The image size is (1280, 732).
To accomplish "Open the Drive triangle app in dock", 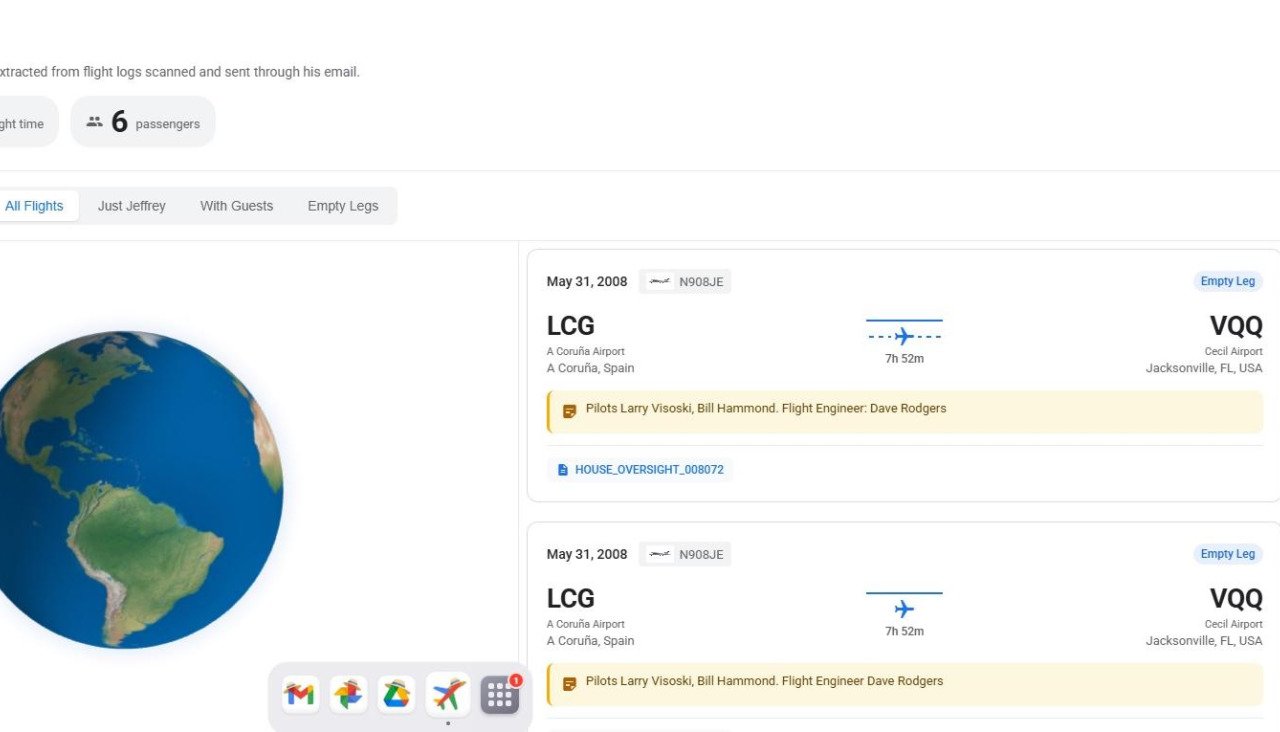I will tap(397, 694).
